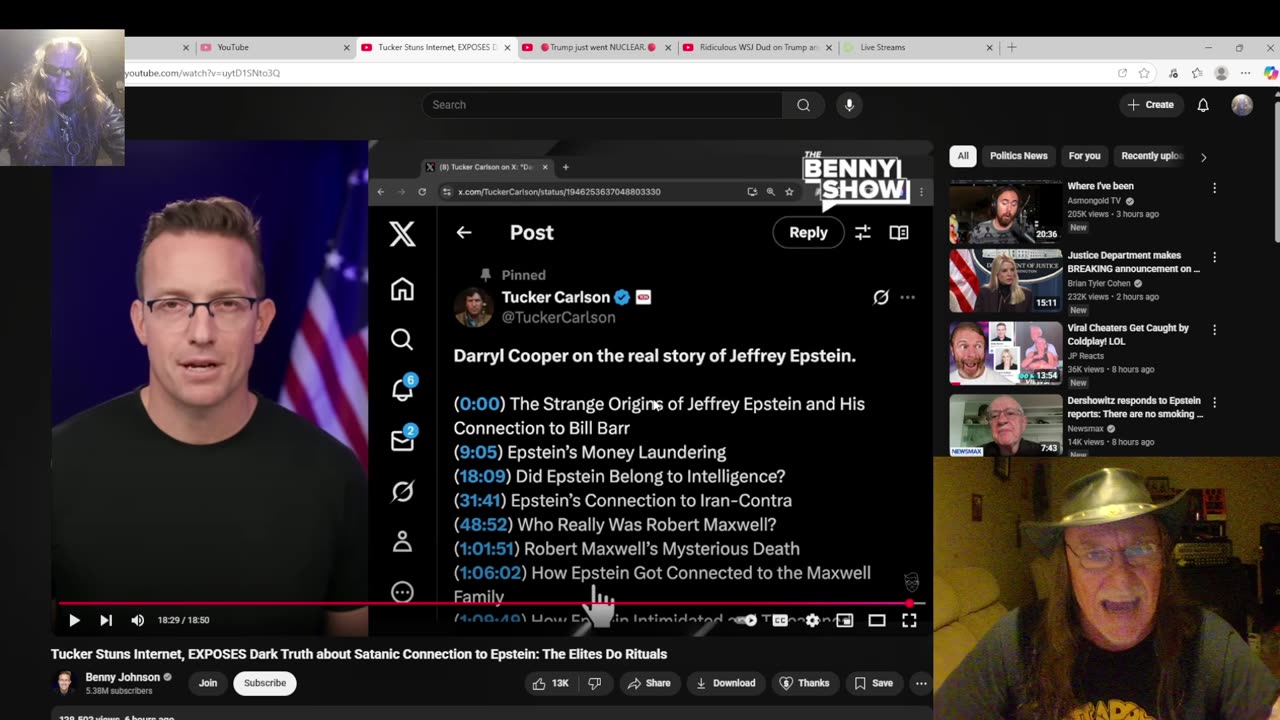
Task: Open the YouTube account avatar menu
Action: pos(1242,105)
